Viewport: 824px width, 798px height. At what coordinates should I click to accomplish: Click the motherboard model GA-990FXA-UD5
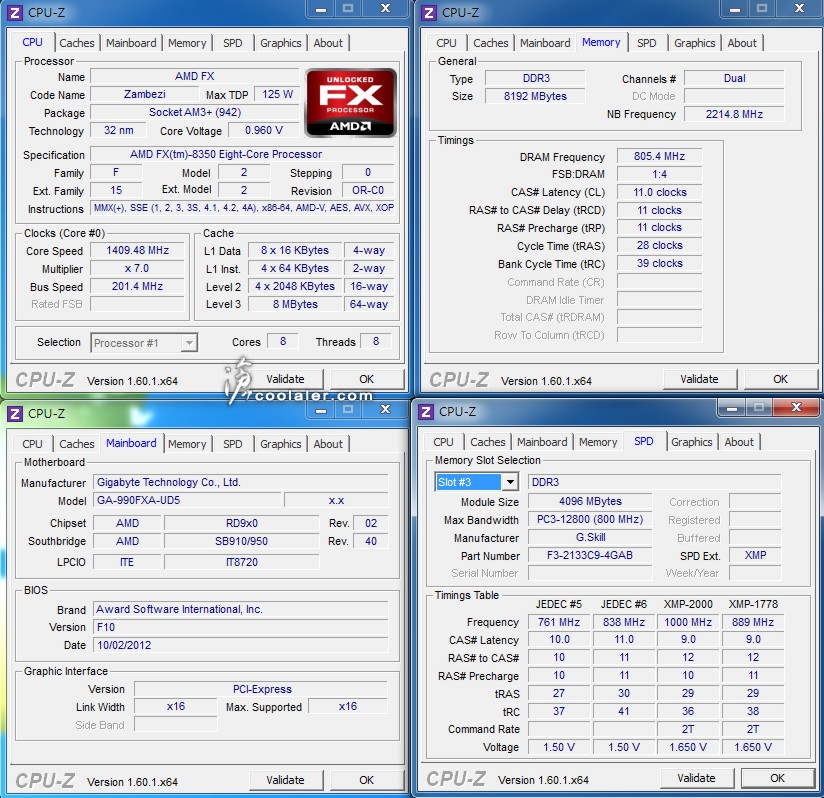click(x=187, y=500)
